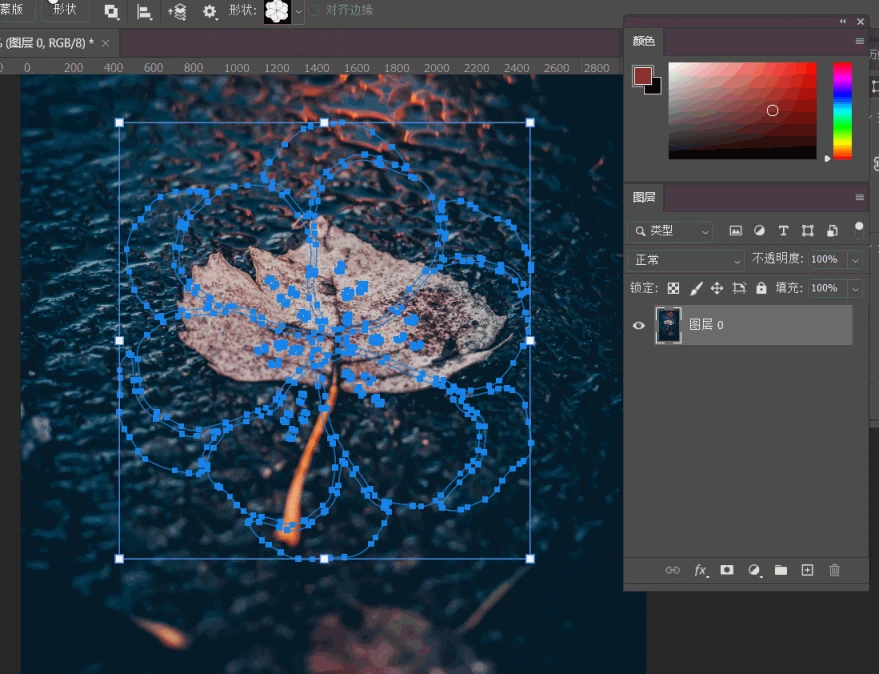
Task: Open the custom shape picker dropdown arrow
Action: pos(299,12)
